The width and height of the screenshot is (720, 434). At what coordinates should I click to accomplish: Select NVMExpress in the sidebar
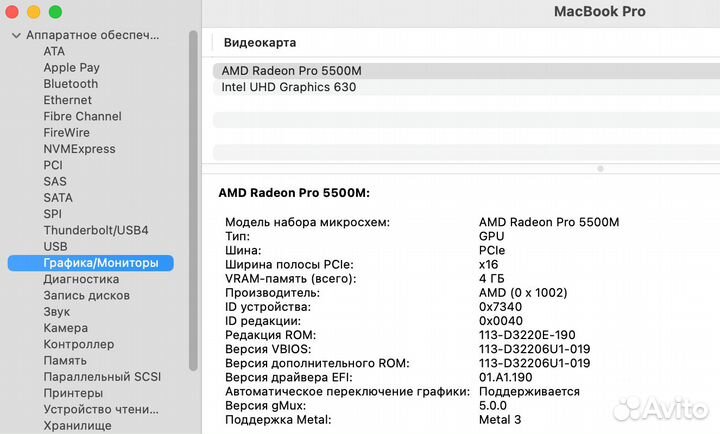click(79, 149)
